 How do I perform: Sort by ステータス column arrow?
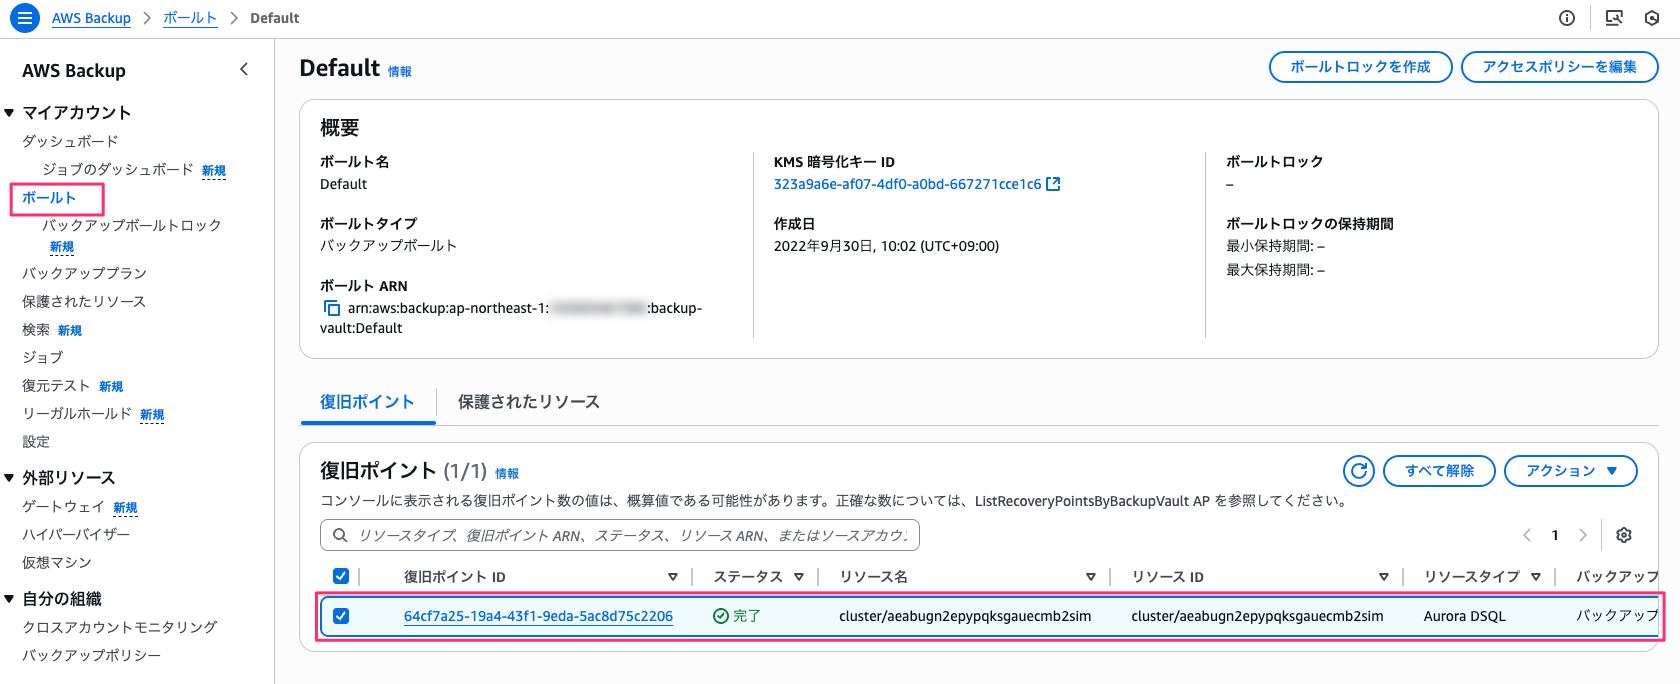pyautogui.click(x=799, y=577)
